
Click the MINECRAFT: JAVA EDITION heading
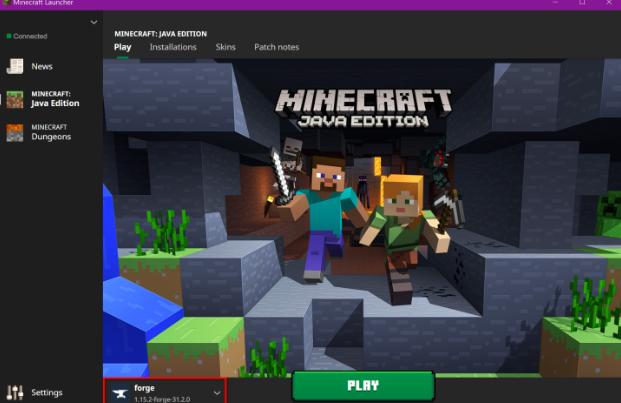[160, 34]
